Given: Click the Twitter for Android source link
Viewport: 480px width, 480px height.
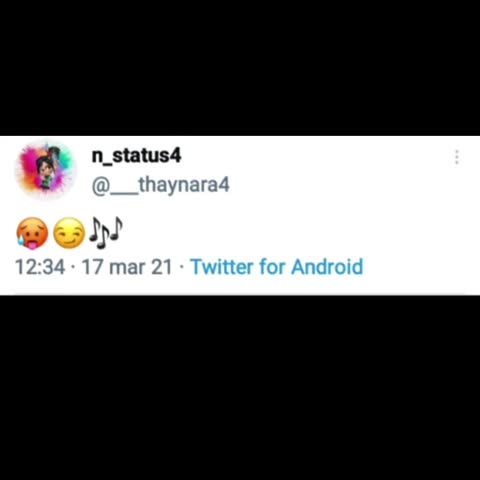Looking at the screenshot, I should click(277, 267).
